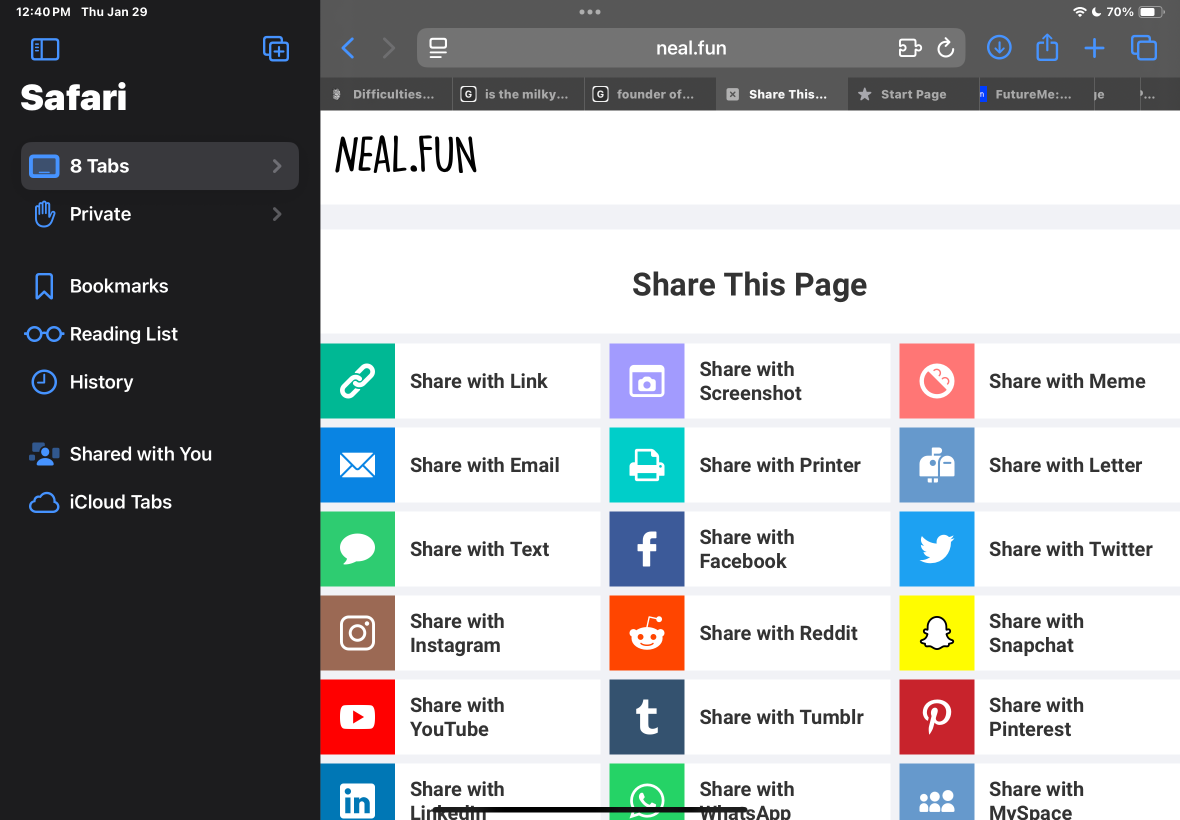The height and width of the screenshot is (820, 1180).
Task: Click the MySpace people icon
Action: point(936,792)
